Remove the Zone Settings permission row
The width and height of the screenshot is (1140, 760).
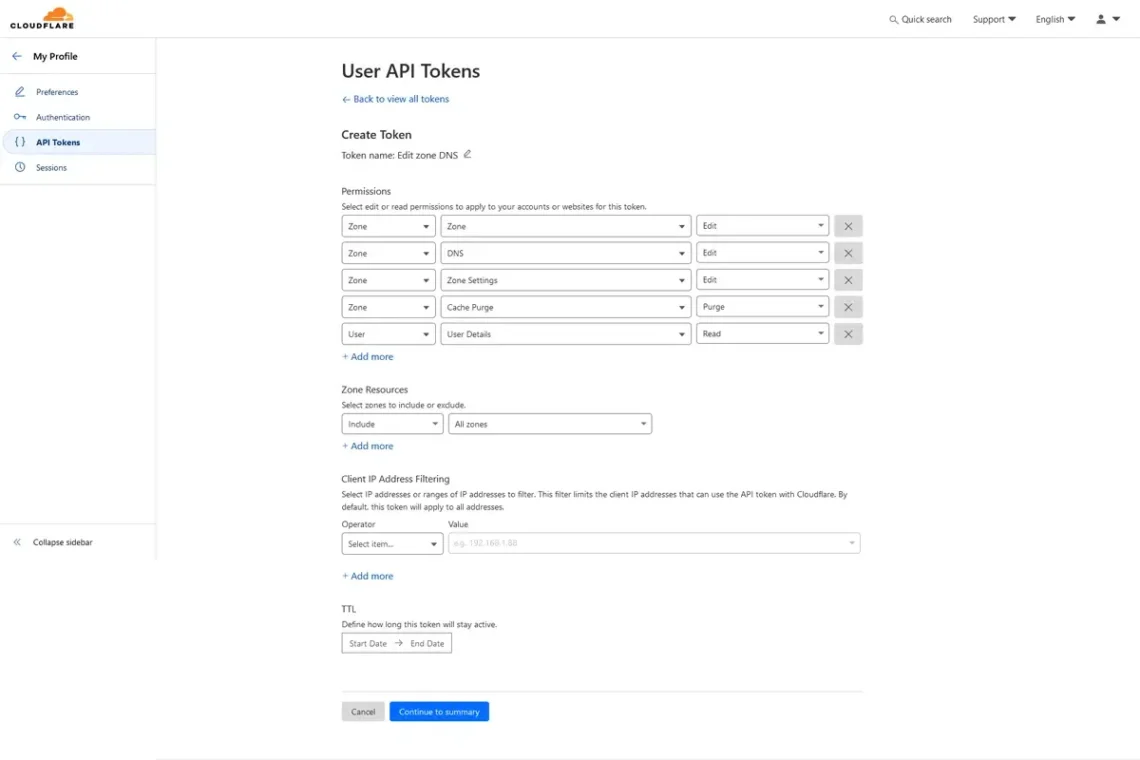point(848,280)
